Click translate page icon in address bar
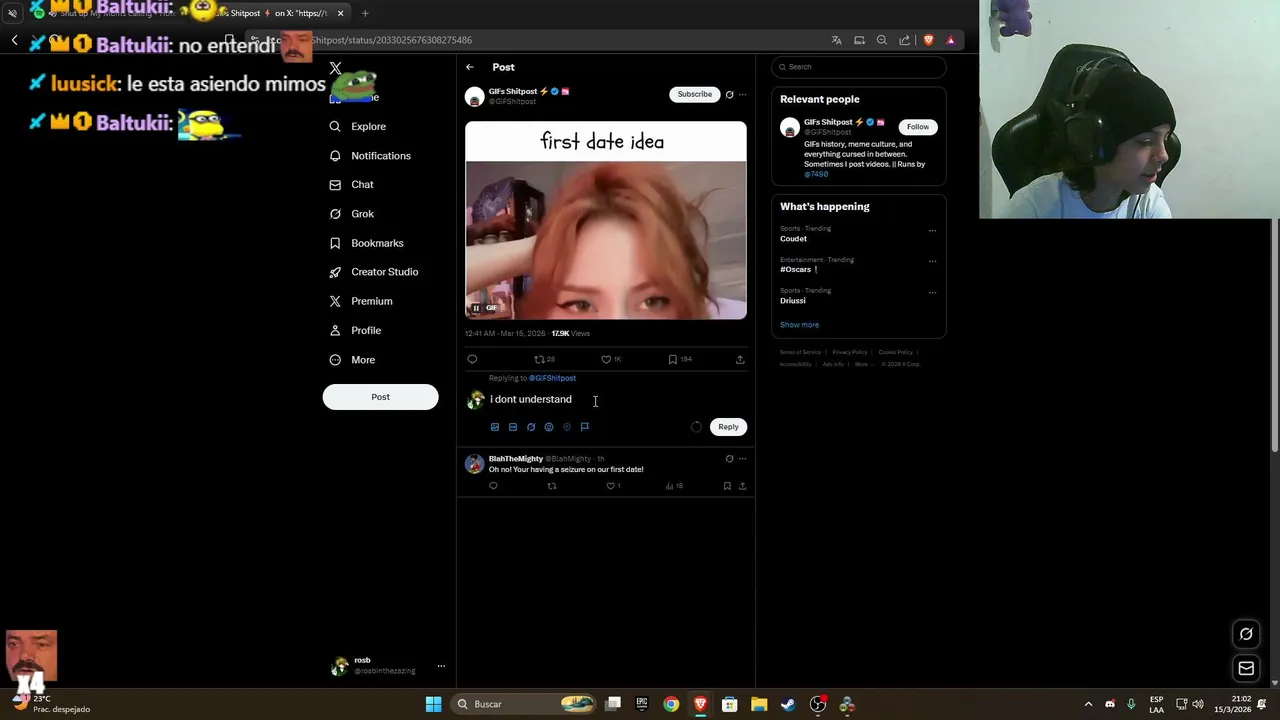The height and width of the screenshot is (720, 1280). coord(836,40)
